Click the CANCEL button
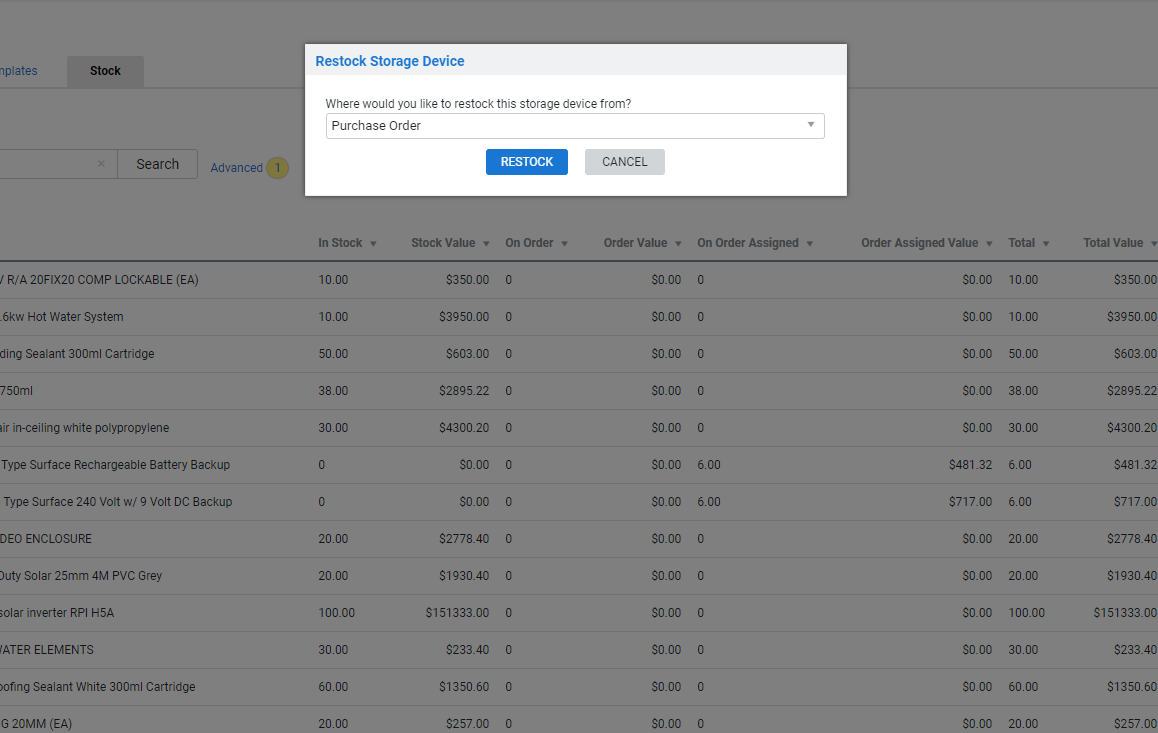1158x733 pixels. coord(624,161)
